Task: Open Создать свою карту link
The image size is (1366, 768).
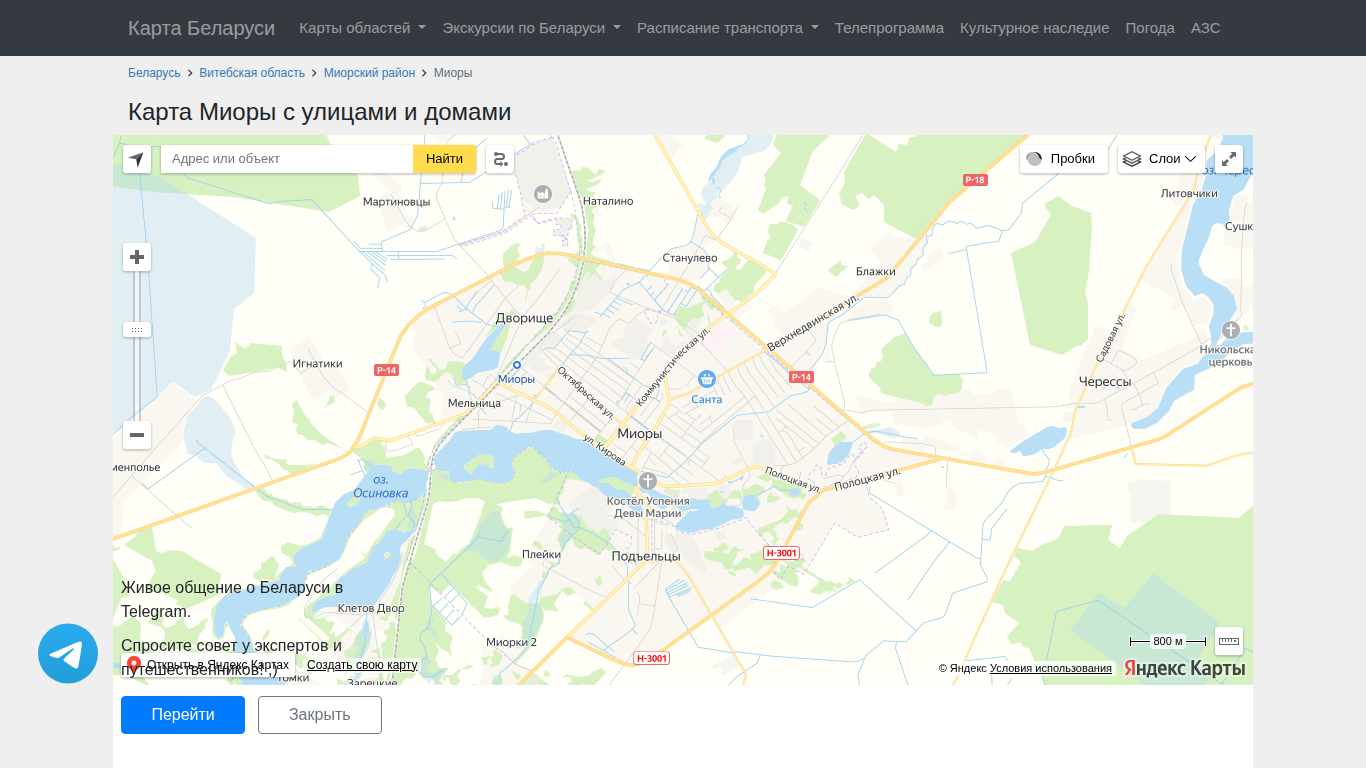Action: click(362, 665)
